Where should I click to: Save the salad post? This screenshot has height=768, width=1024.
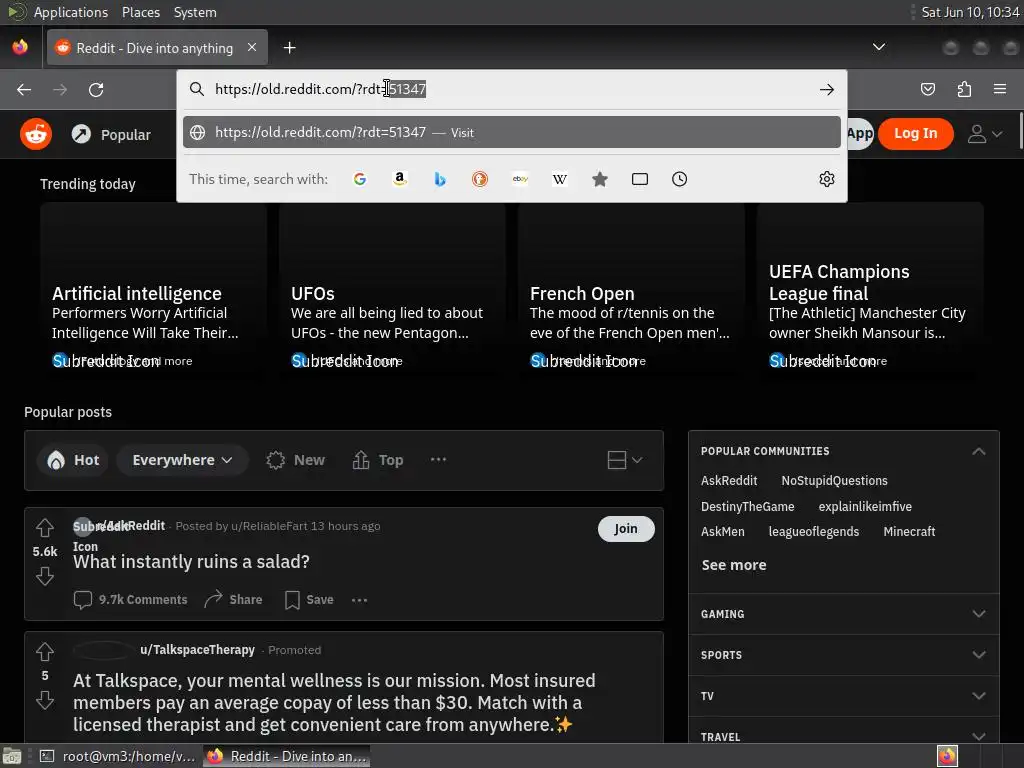coord(309,600)
